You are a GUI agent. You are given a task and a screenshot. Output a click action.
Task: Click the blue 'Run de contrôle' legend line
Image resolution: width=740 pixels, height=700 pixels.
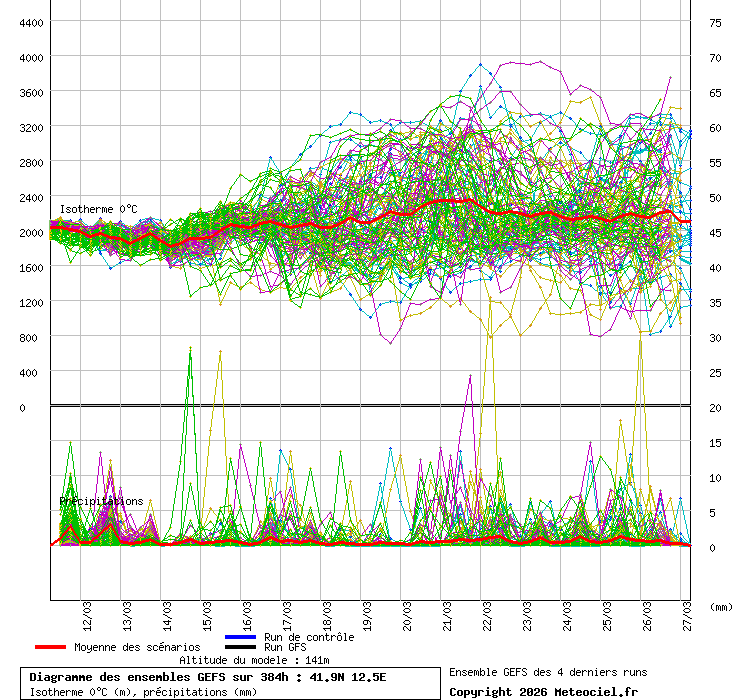tap(240, 637)
